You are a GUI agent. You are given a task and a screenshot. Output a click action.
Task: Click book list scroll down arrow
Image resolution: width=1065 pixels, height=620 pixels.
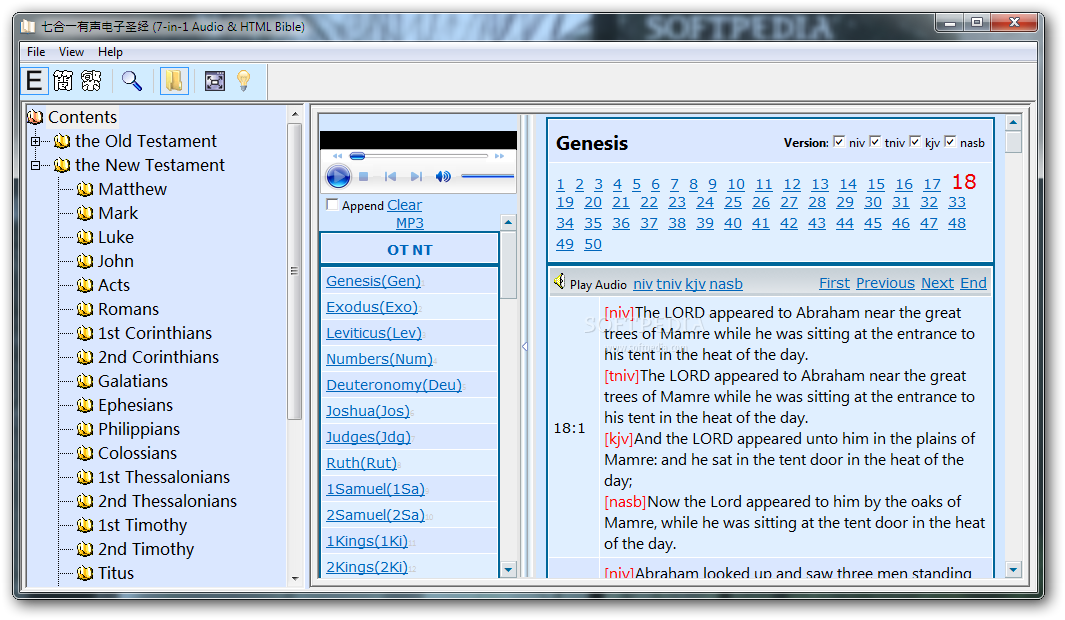508,569
